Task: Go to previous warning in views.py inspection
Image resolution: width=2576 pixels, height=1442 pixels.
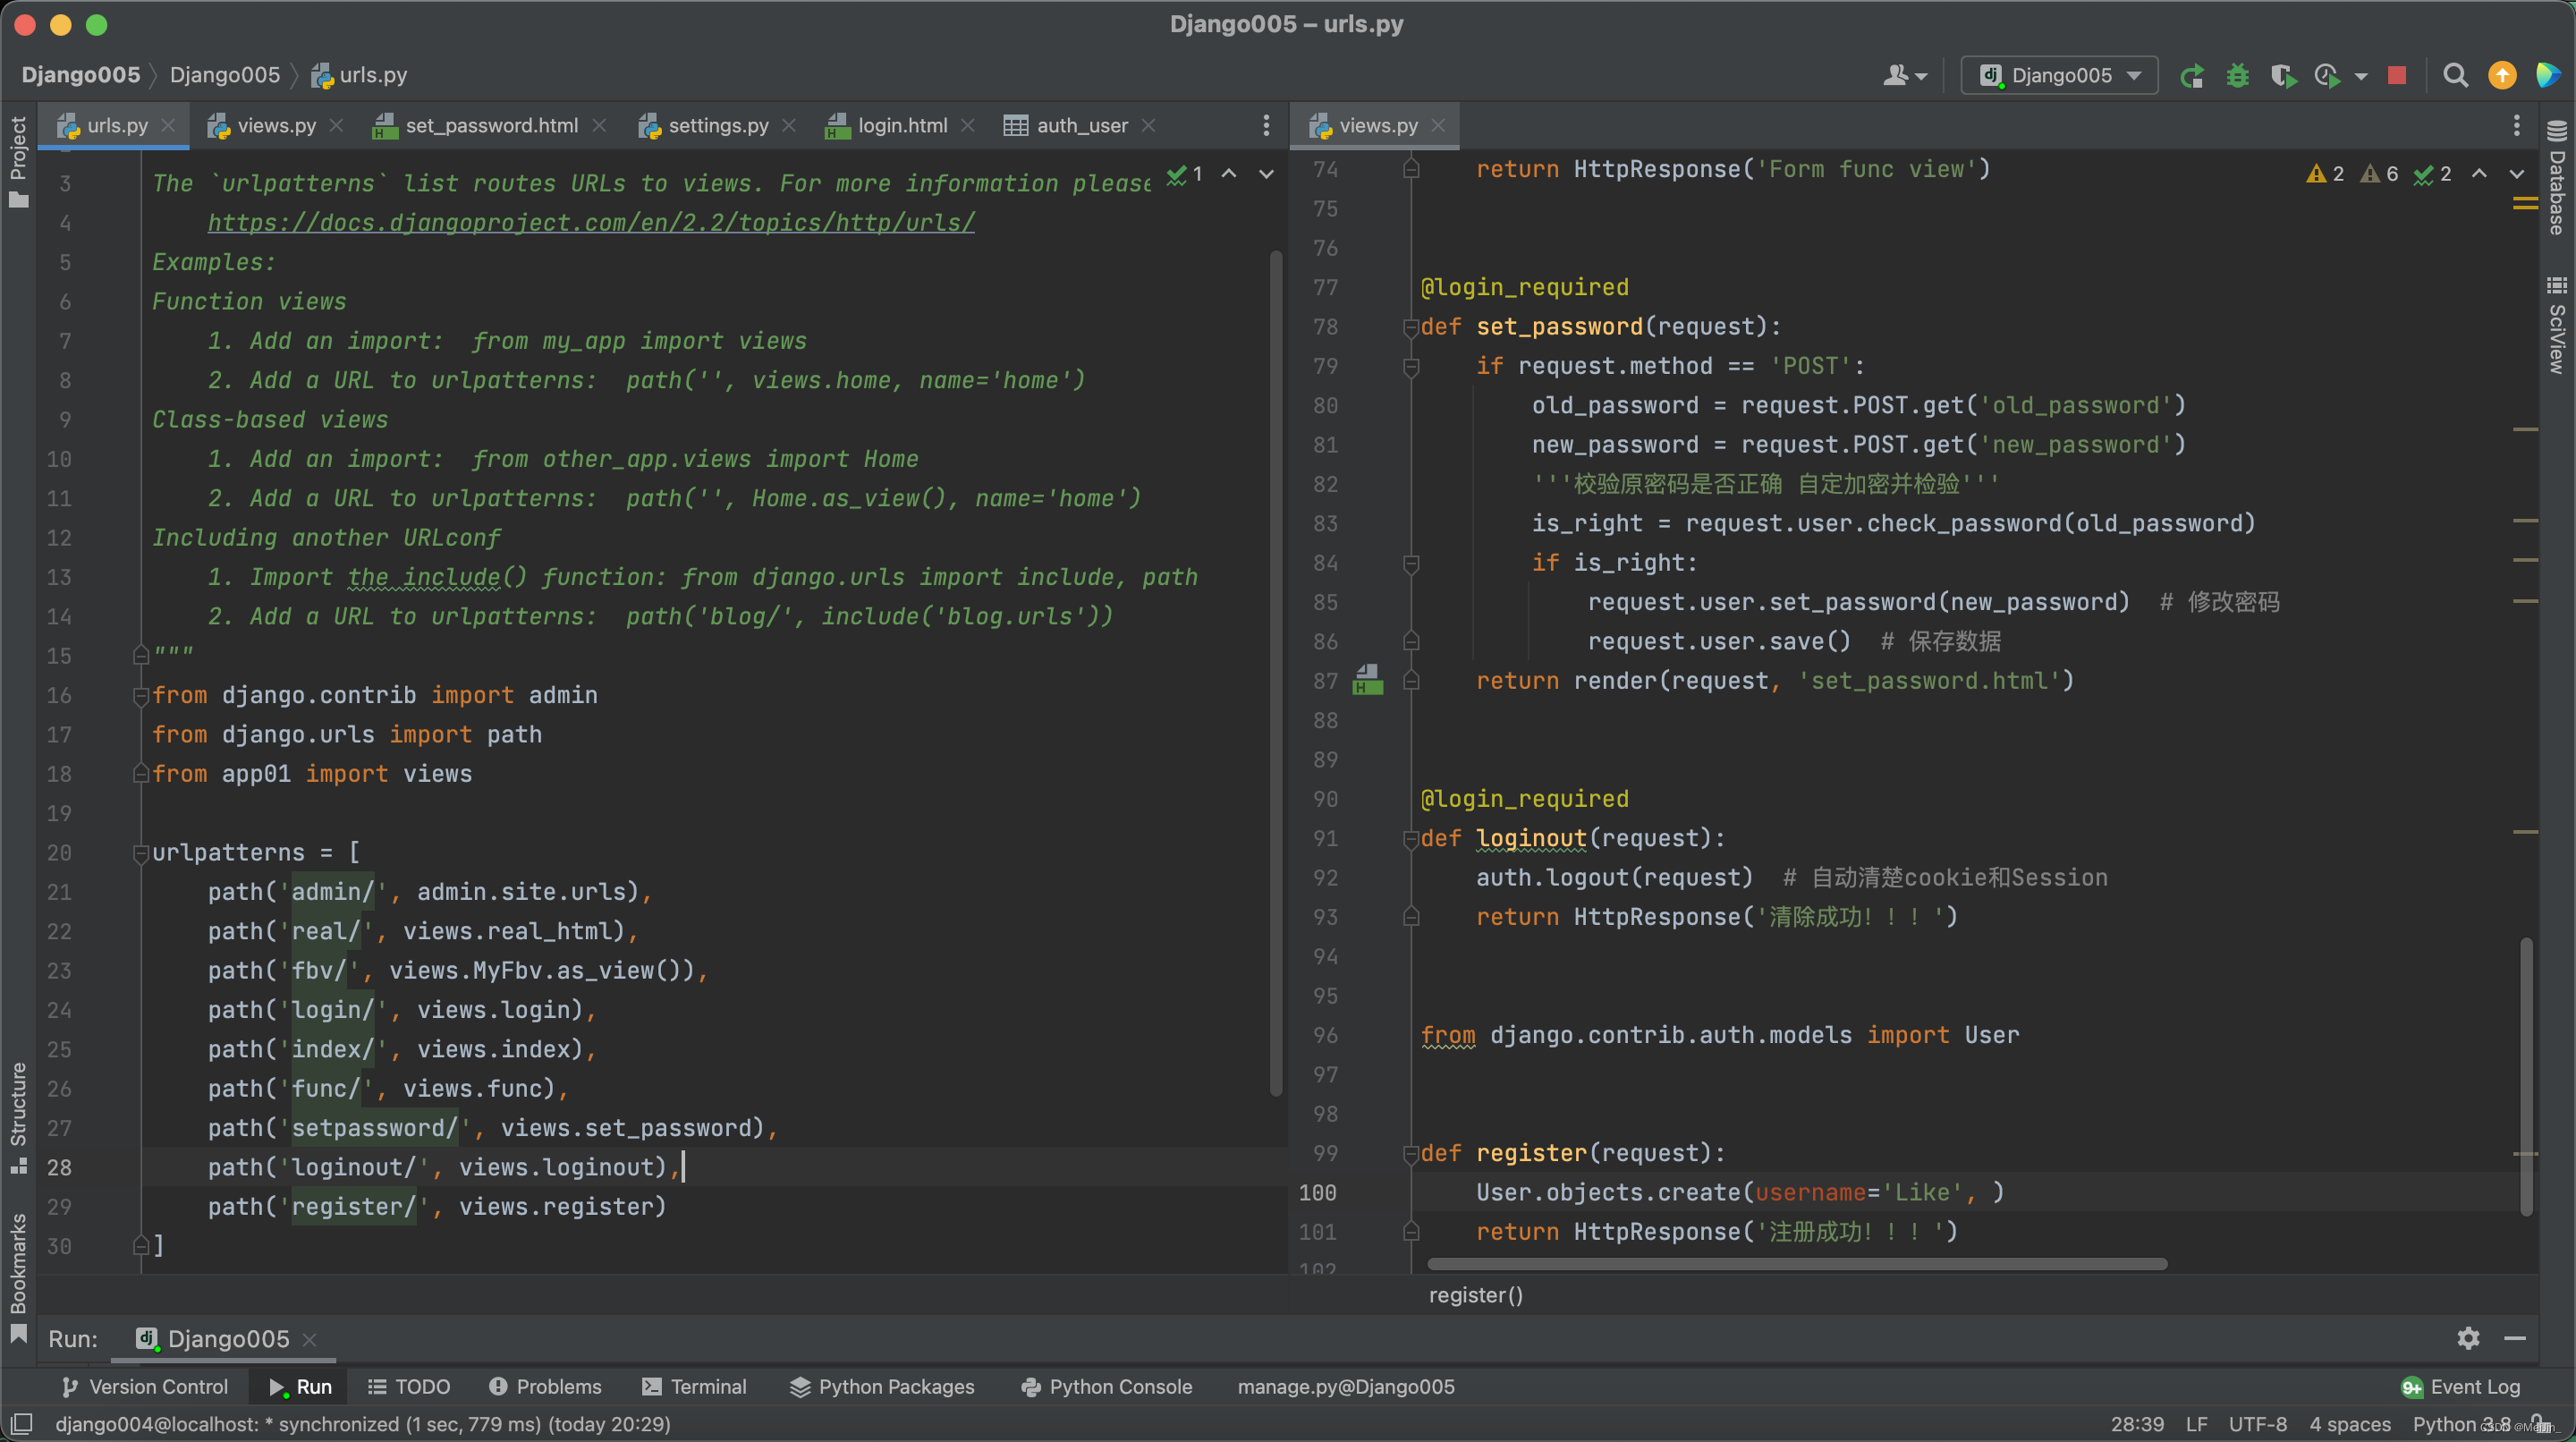Action: pyautogui.click(x=2479, y=174)
